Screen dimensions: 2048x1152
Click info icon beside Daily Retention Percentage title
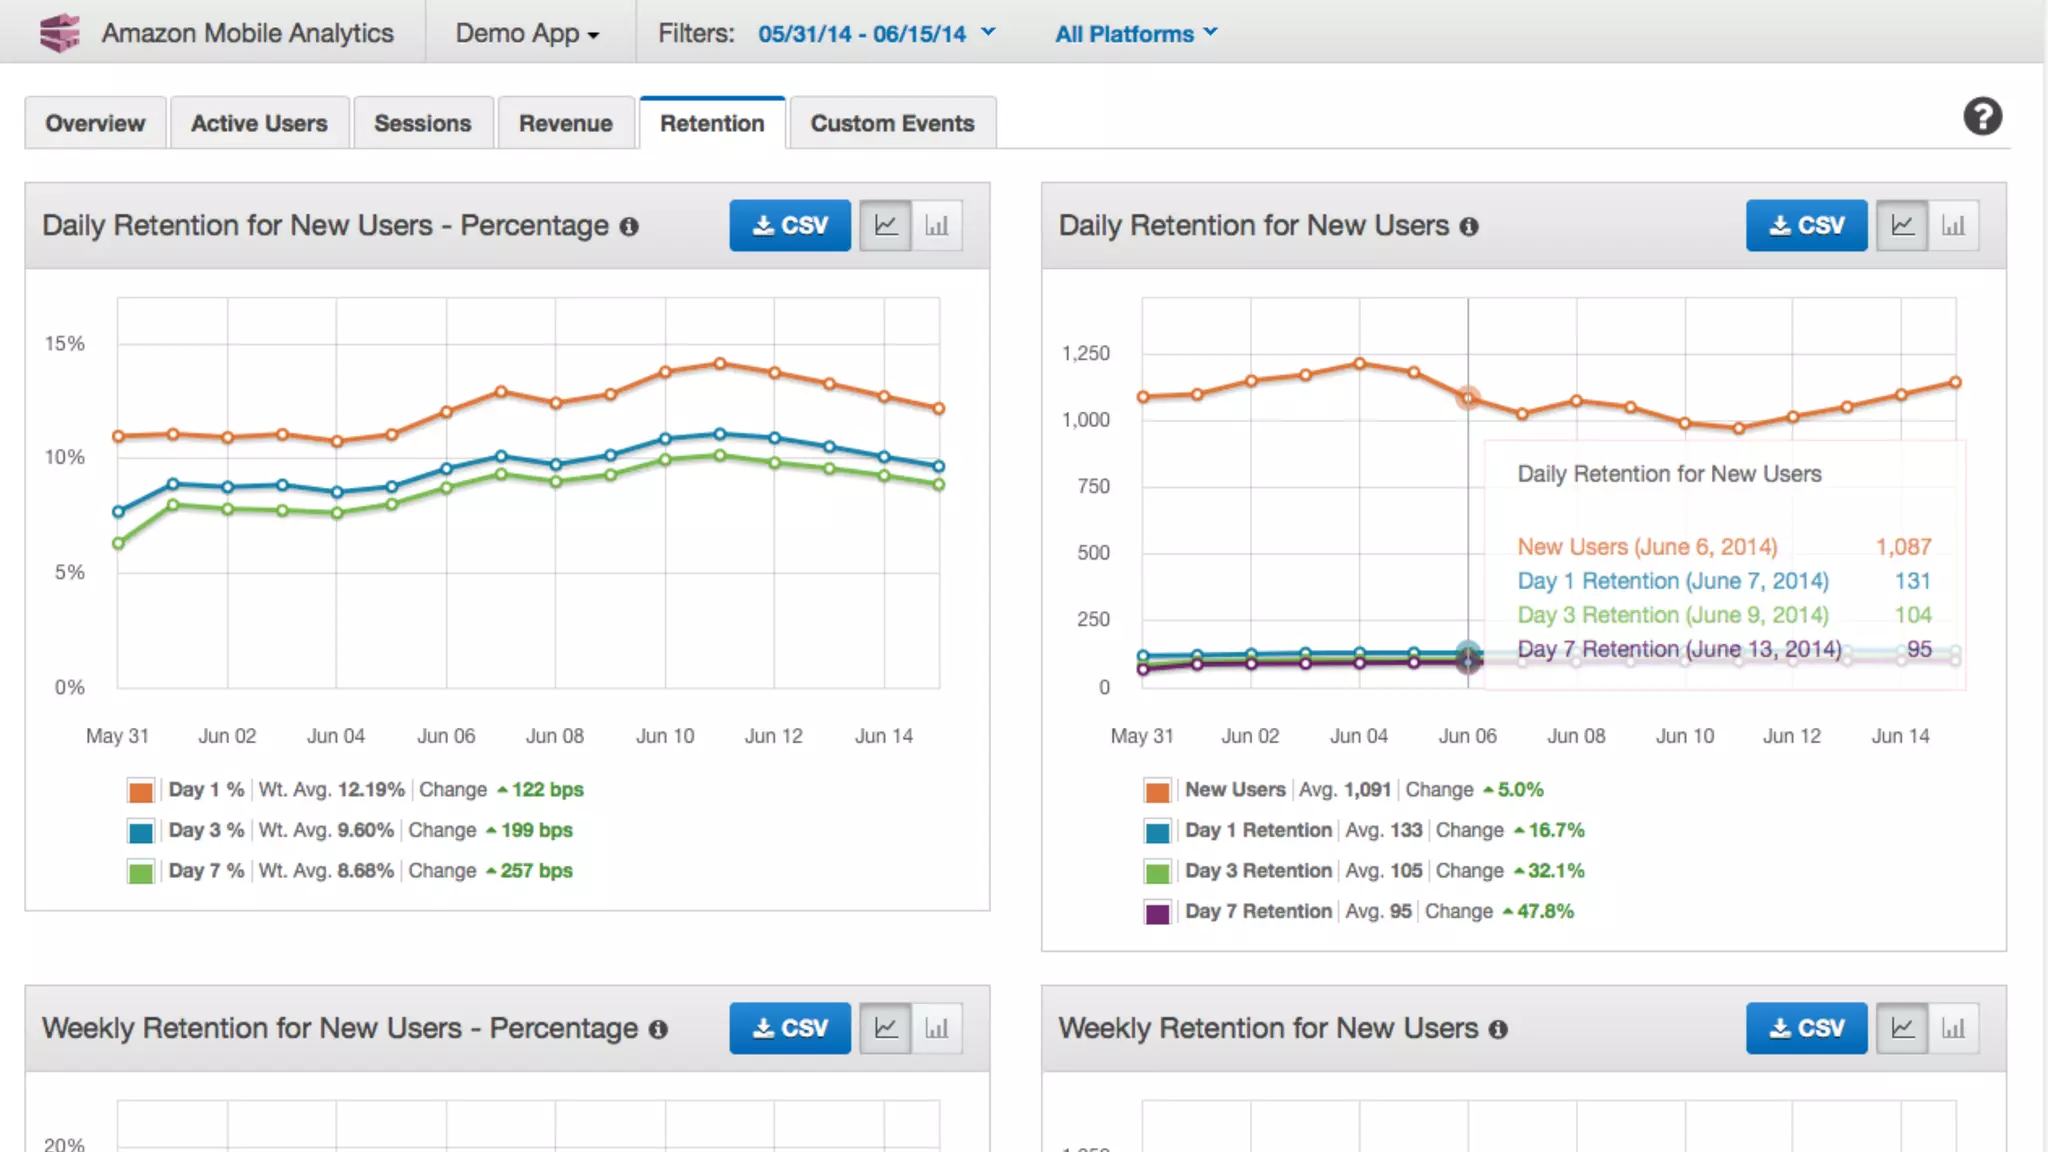[x=629, y=227]
